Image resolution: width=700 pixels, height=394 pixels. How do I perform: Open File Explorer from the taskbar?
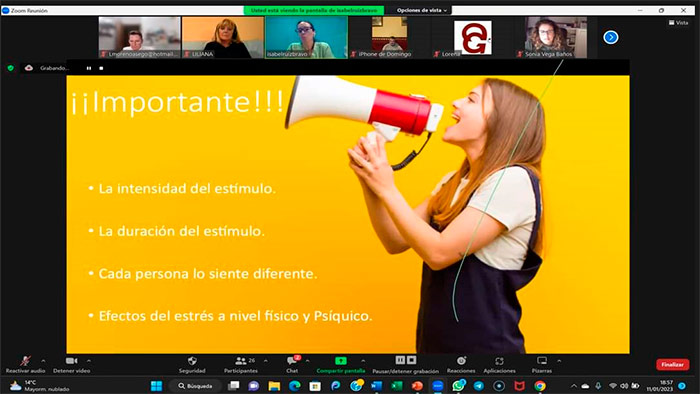274,386
